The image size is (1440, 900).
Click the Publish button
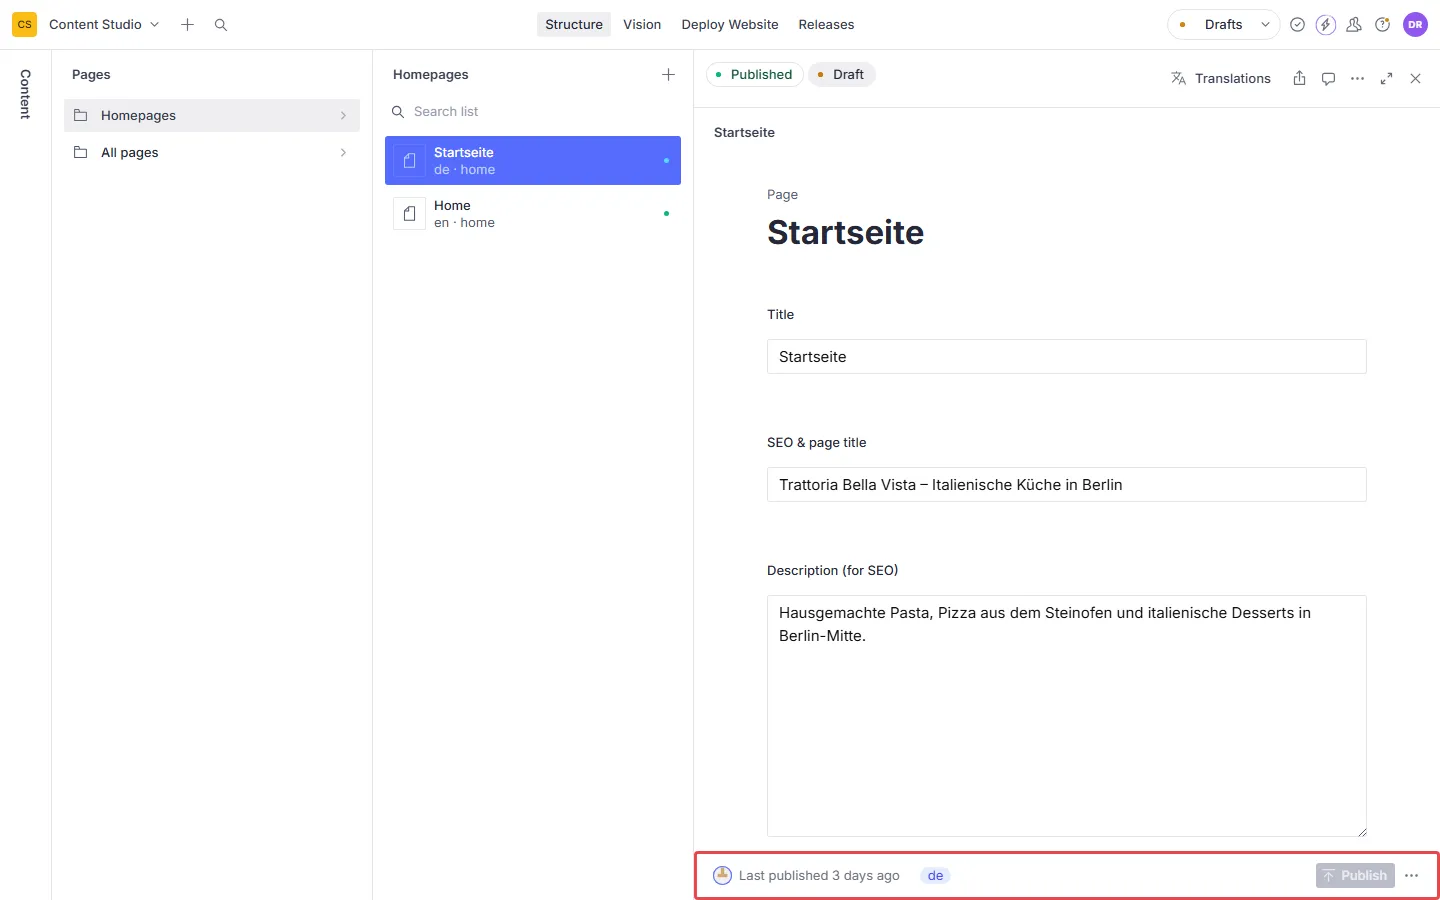coord(1355,875)
